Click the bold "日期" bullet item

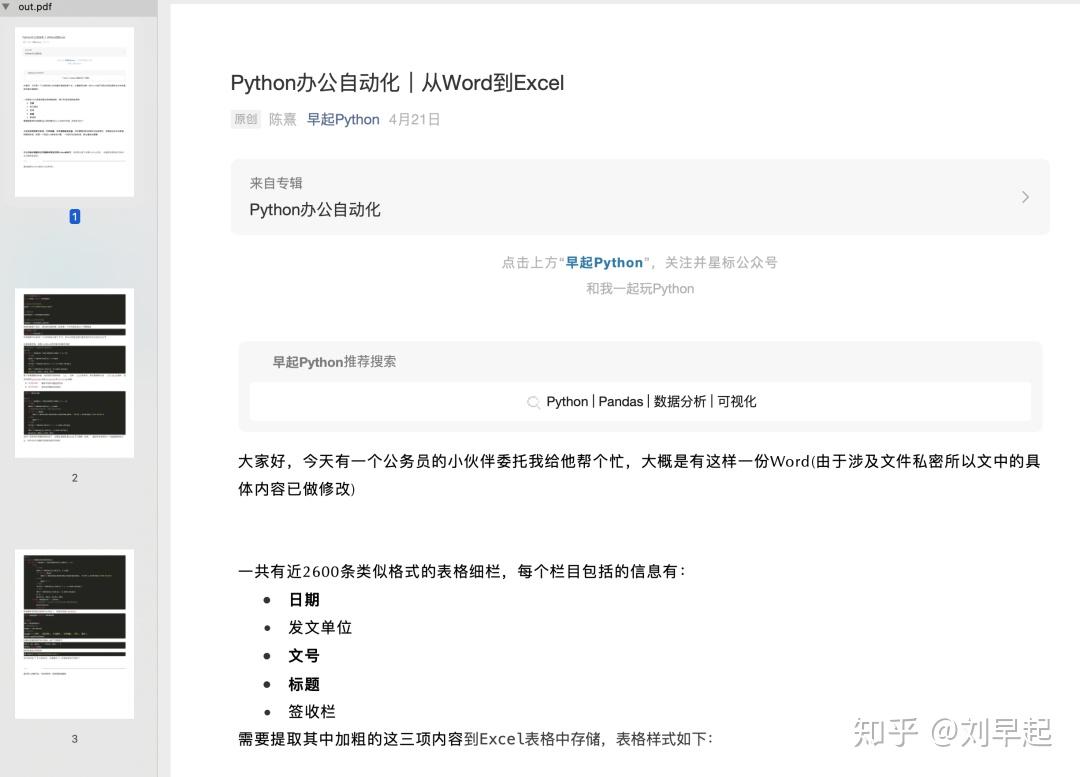pos(303,599)
